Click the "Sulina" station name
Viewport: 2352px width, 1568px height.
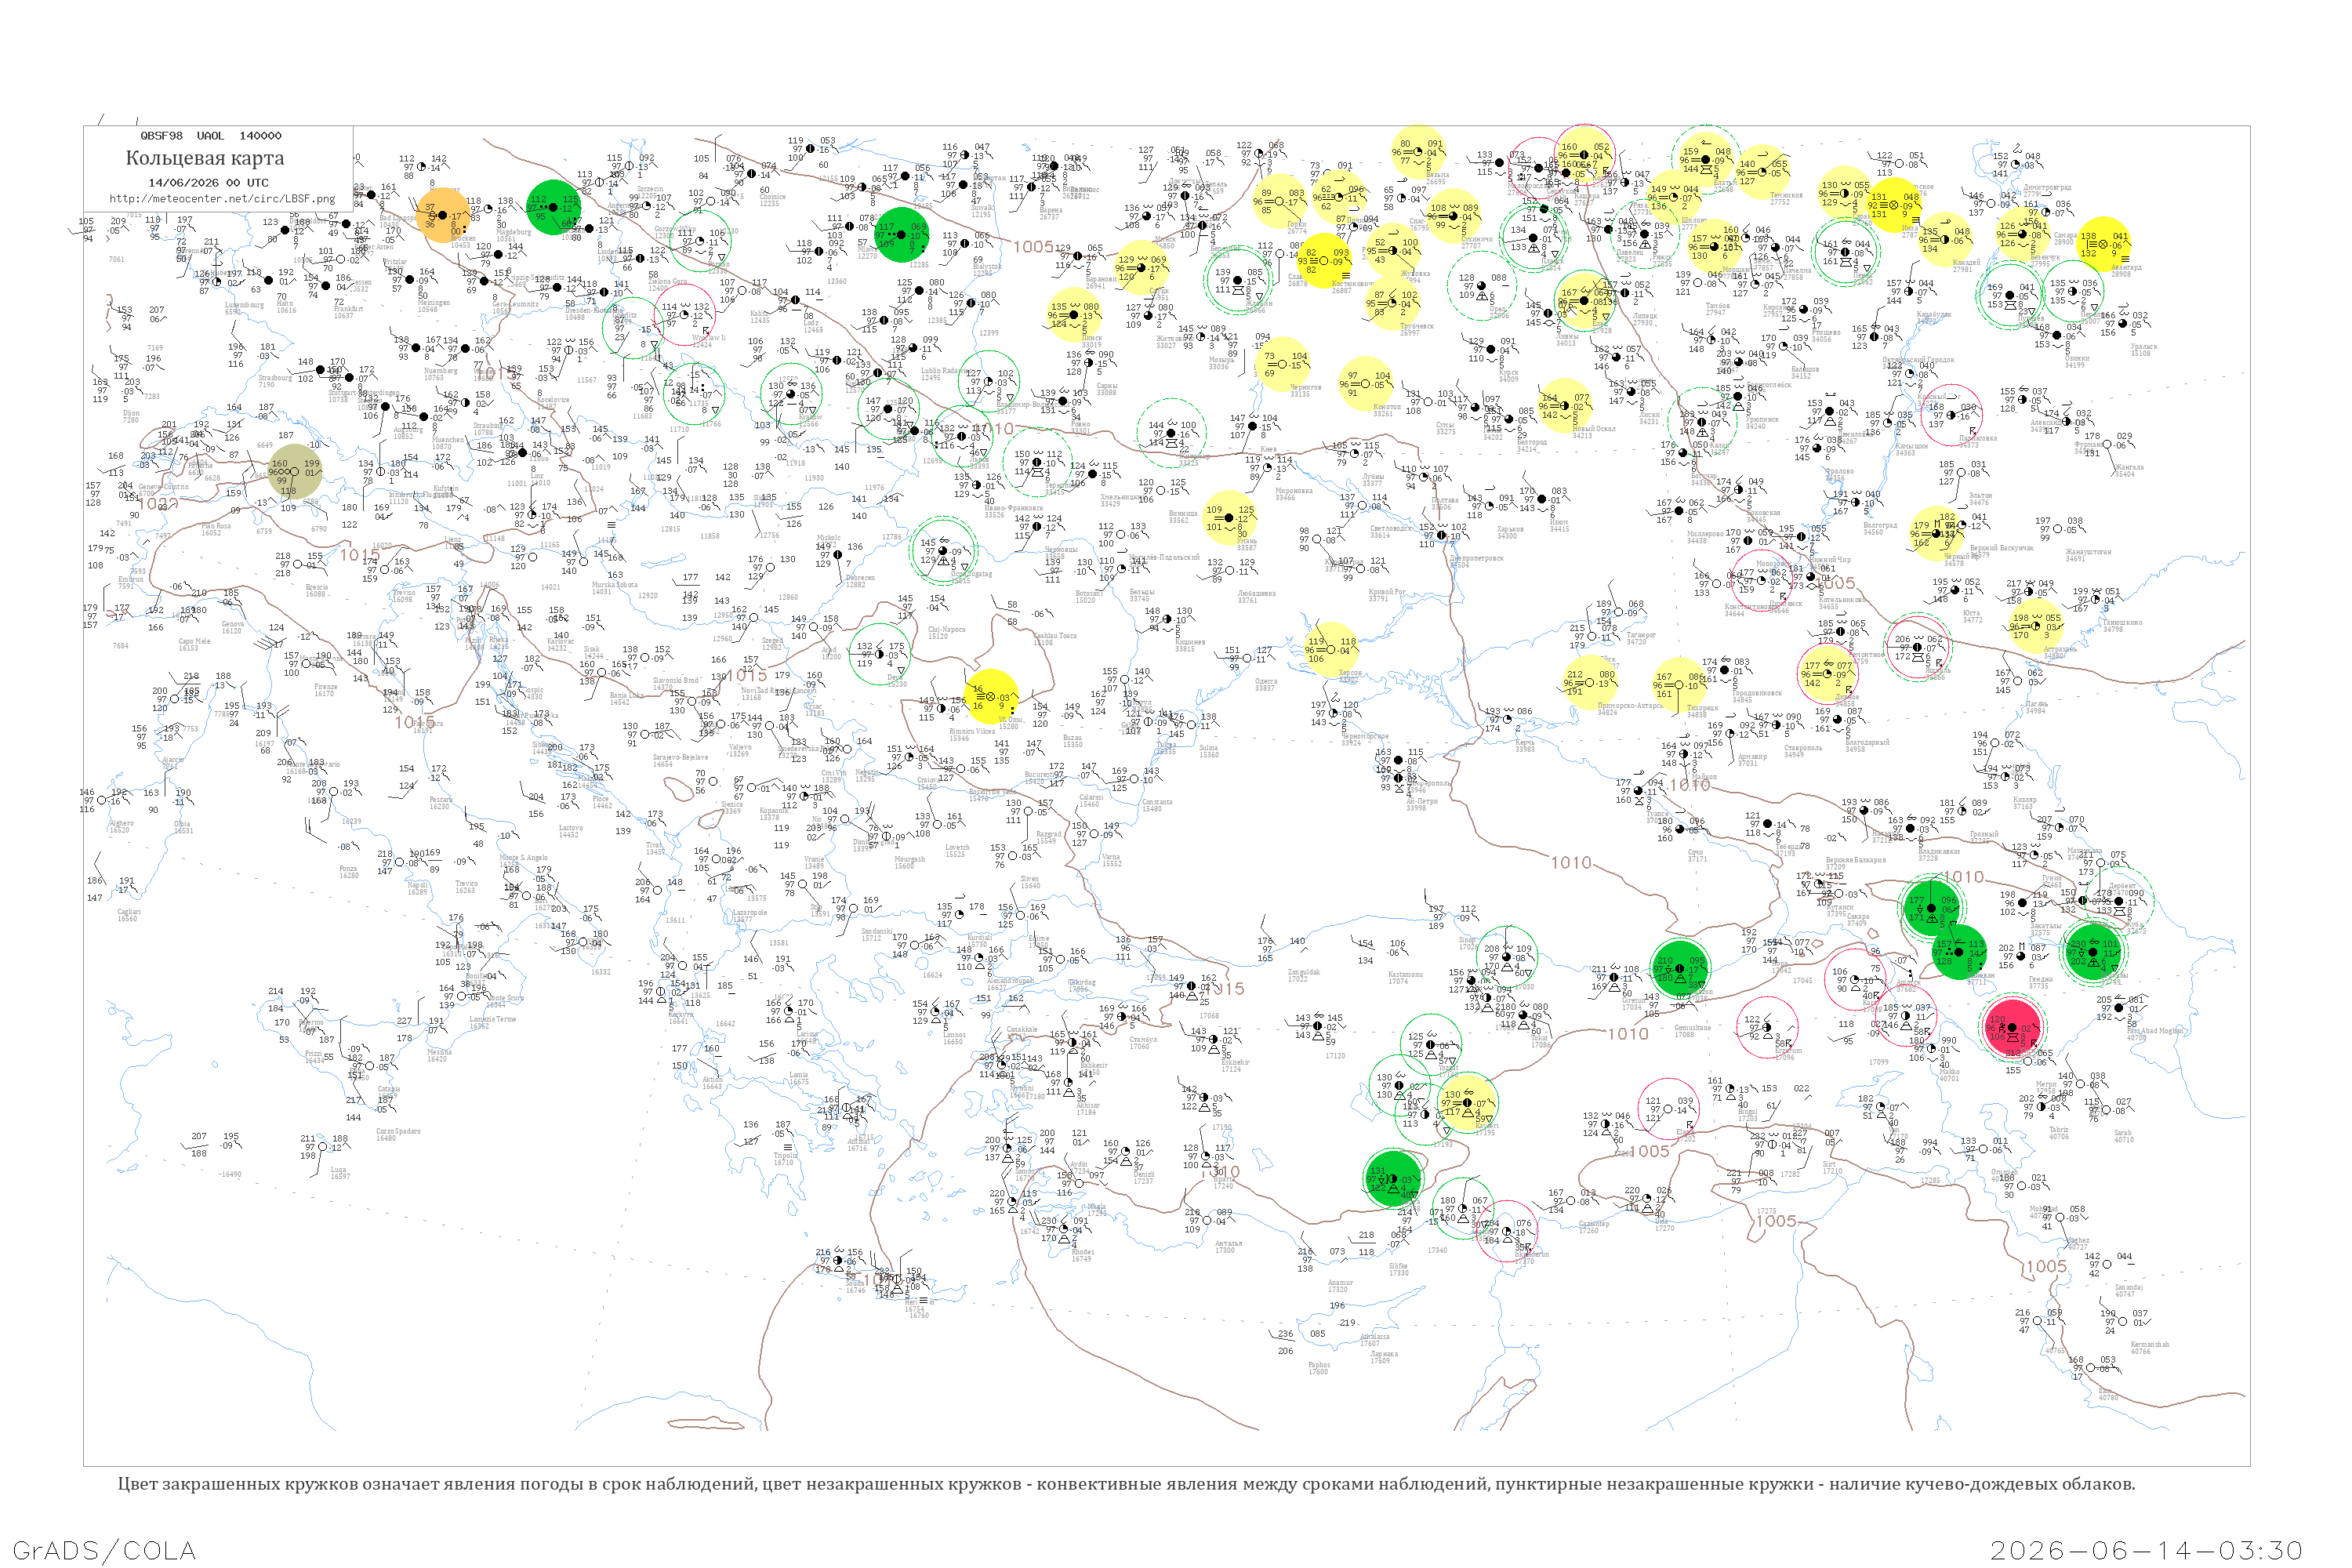[1209, 748]
